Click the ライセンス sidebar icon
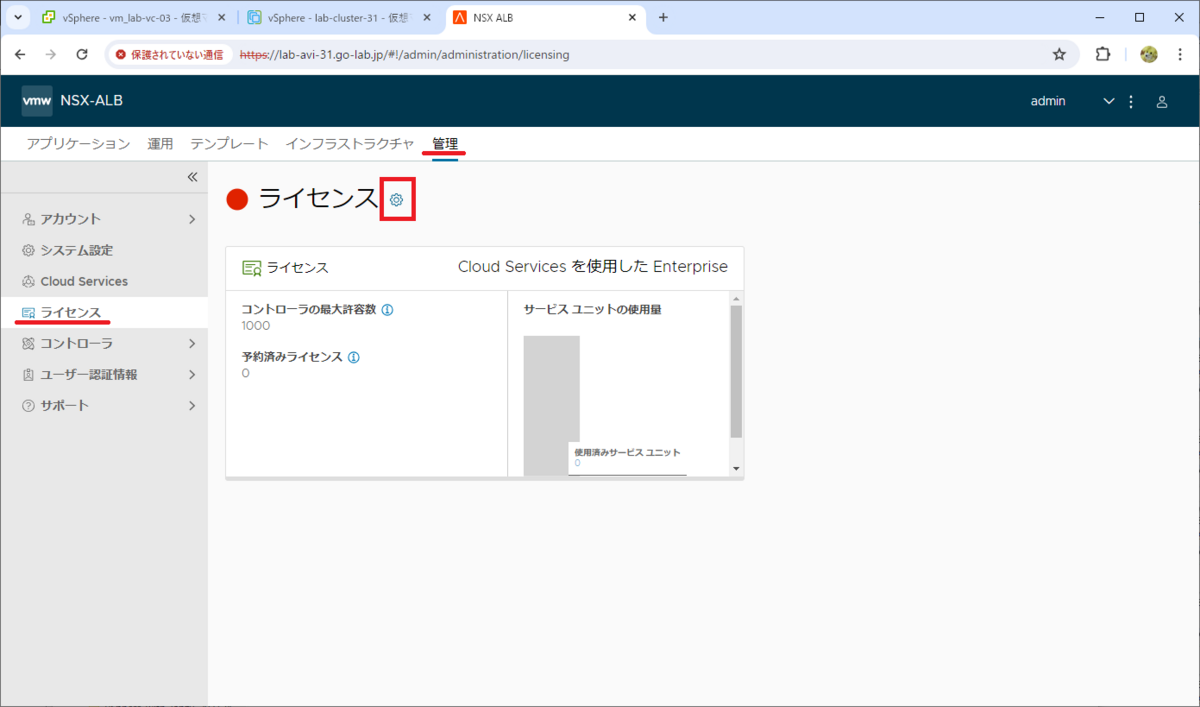 pos(28,313)
